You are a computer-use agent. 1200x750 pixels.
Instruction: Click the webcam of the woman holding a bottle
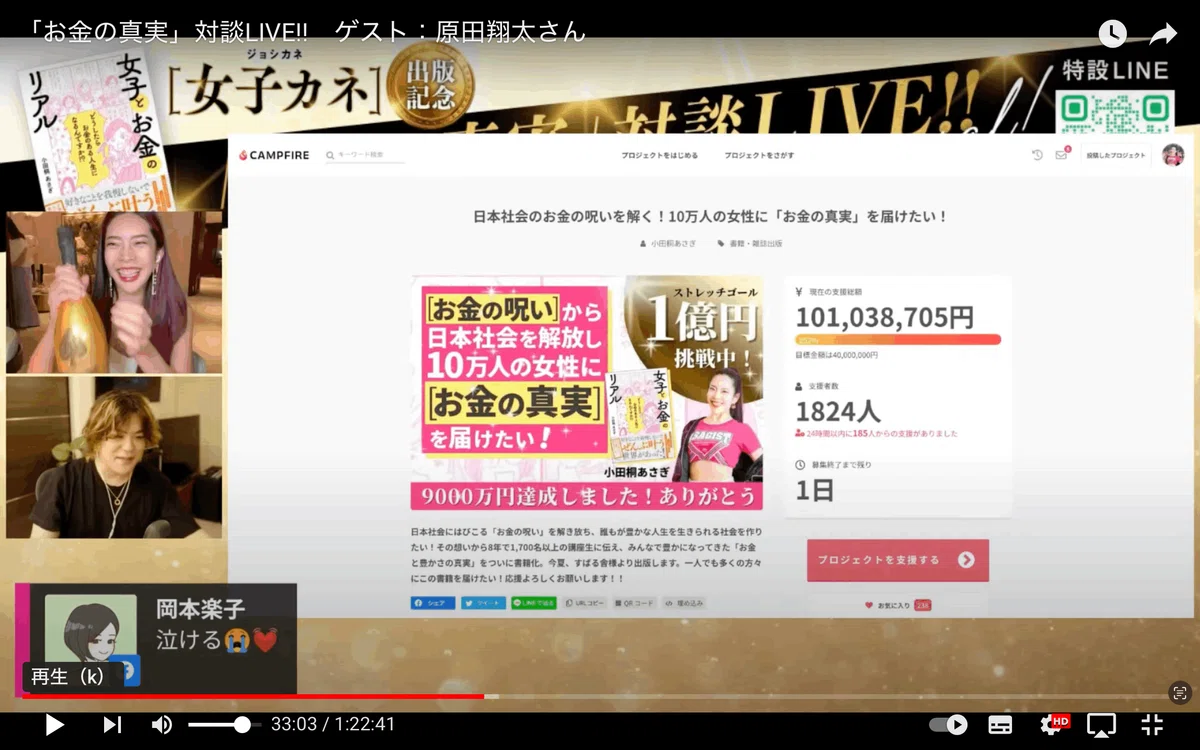(x=114, y=292)
